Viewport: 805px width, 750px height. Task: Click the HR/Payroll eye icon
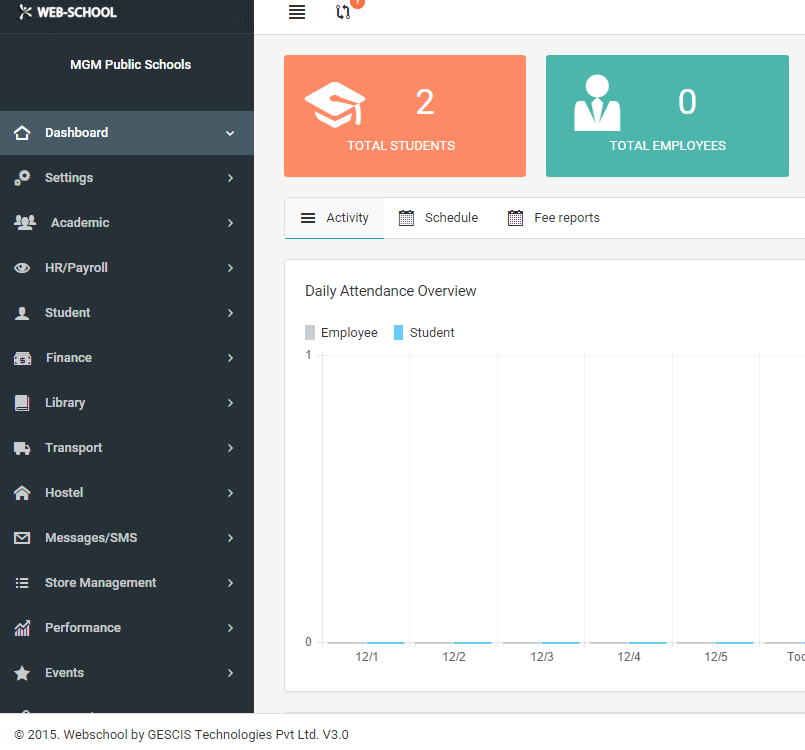[x=22, y=268]
